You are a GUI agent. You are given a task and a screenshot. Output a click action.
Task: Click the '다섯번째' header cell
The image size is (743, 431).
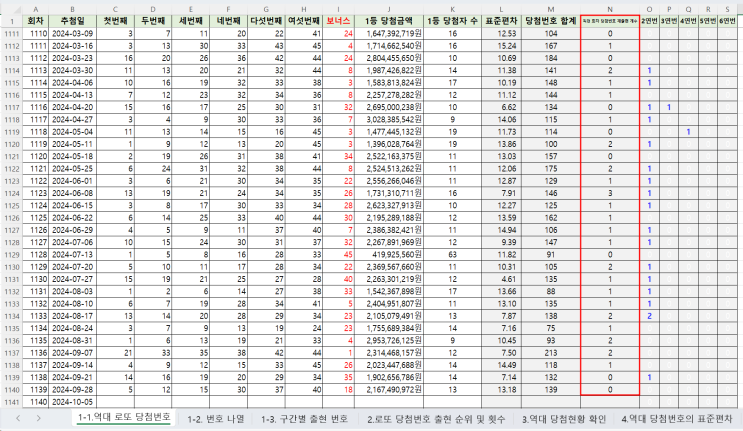click(266, 21)
